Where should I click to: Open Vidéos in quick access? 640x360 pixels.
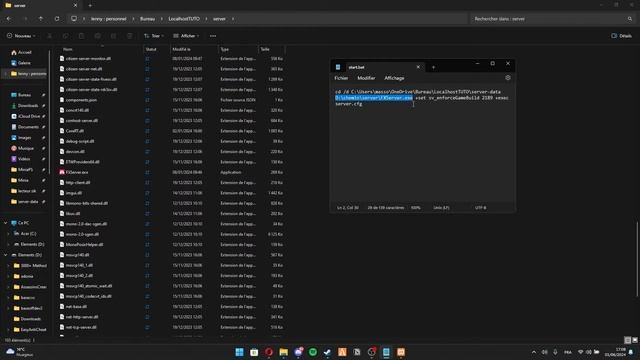24,159
